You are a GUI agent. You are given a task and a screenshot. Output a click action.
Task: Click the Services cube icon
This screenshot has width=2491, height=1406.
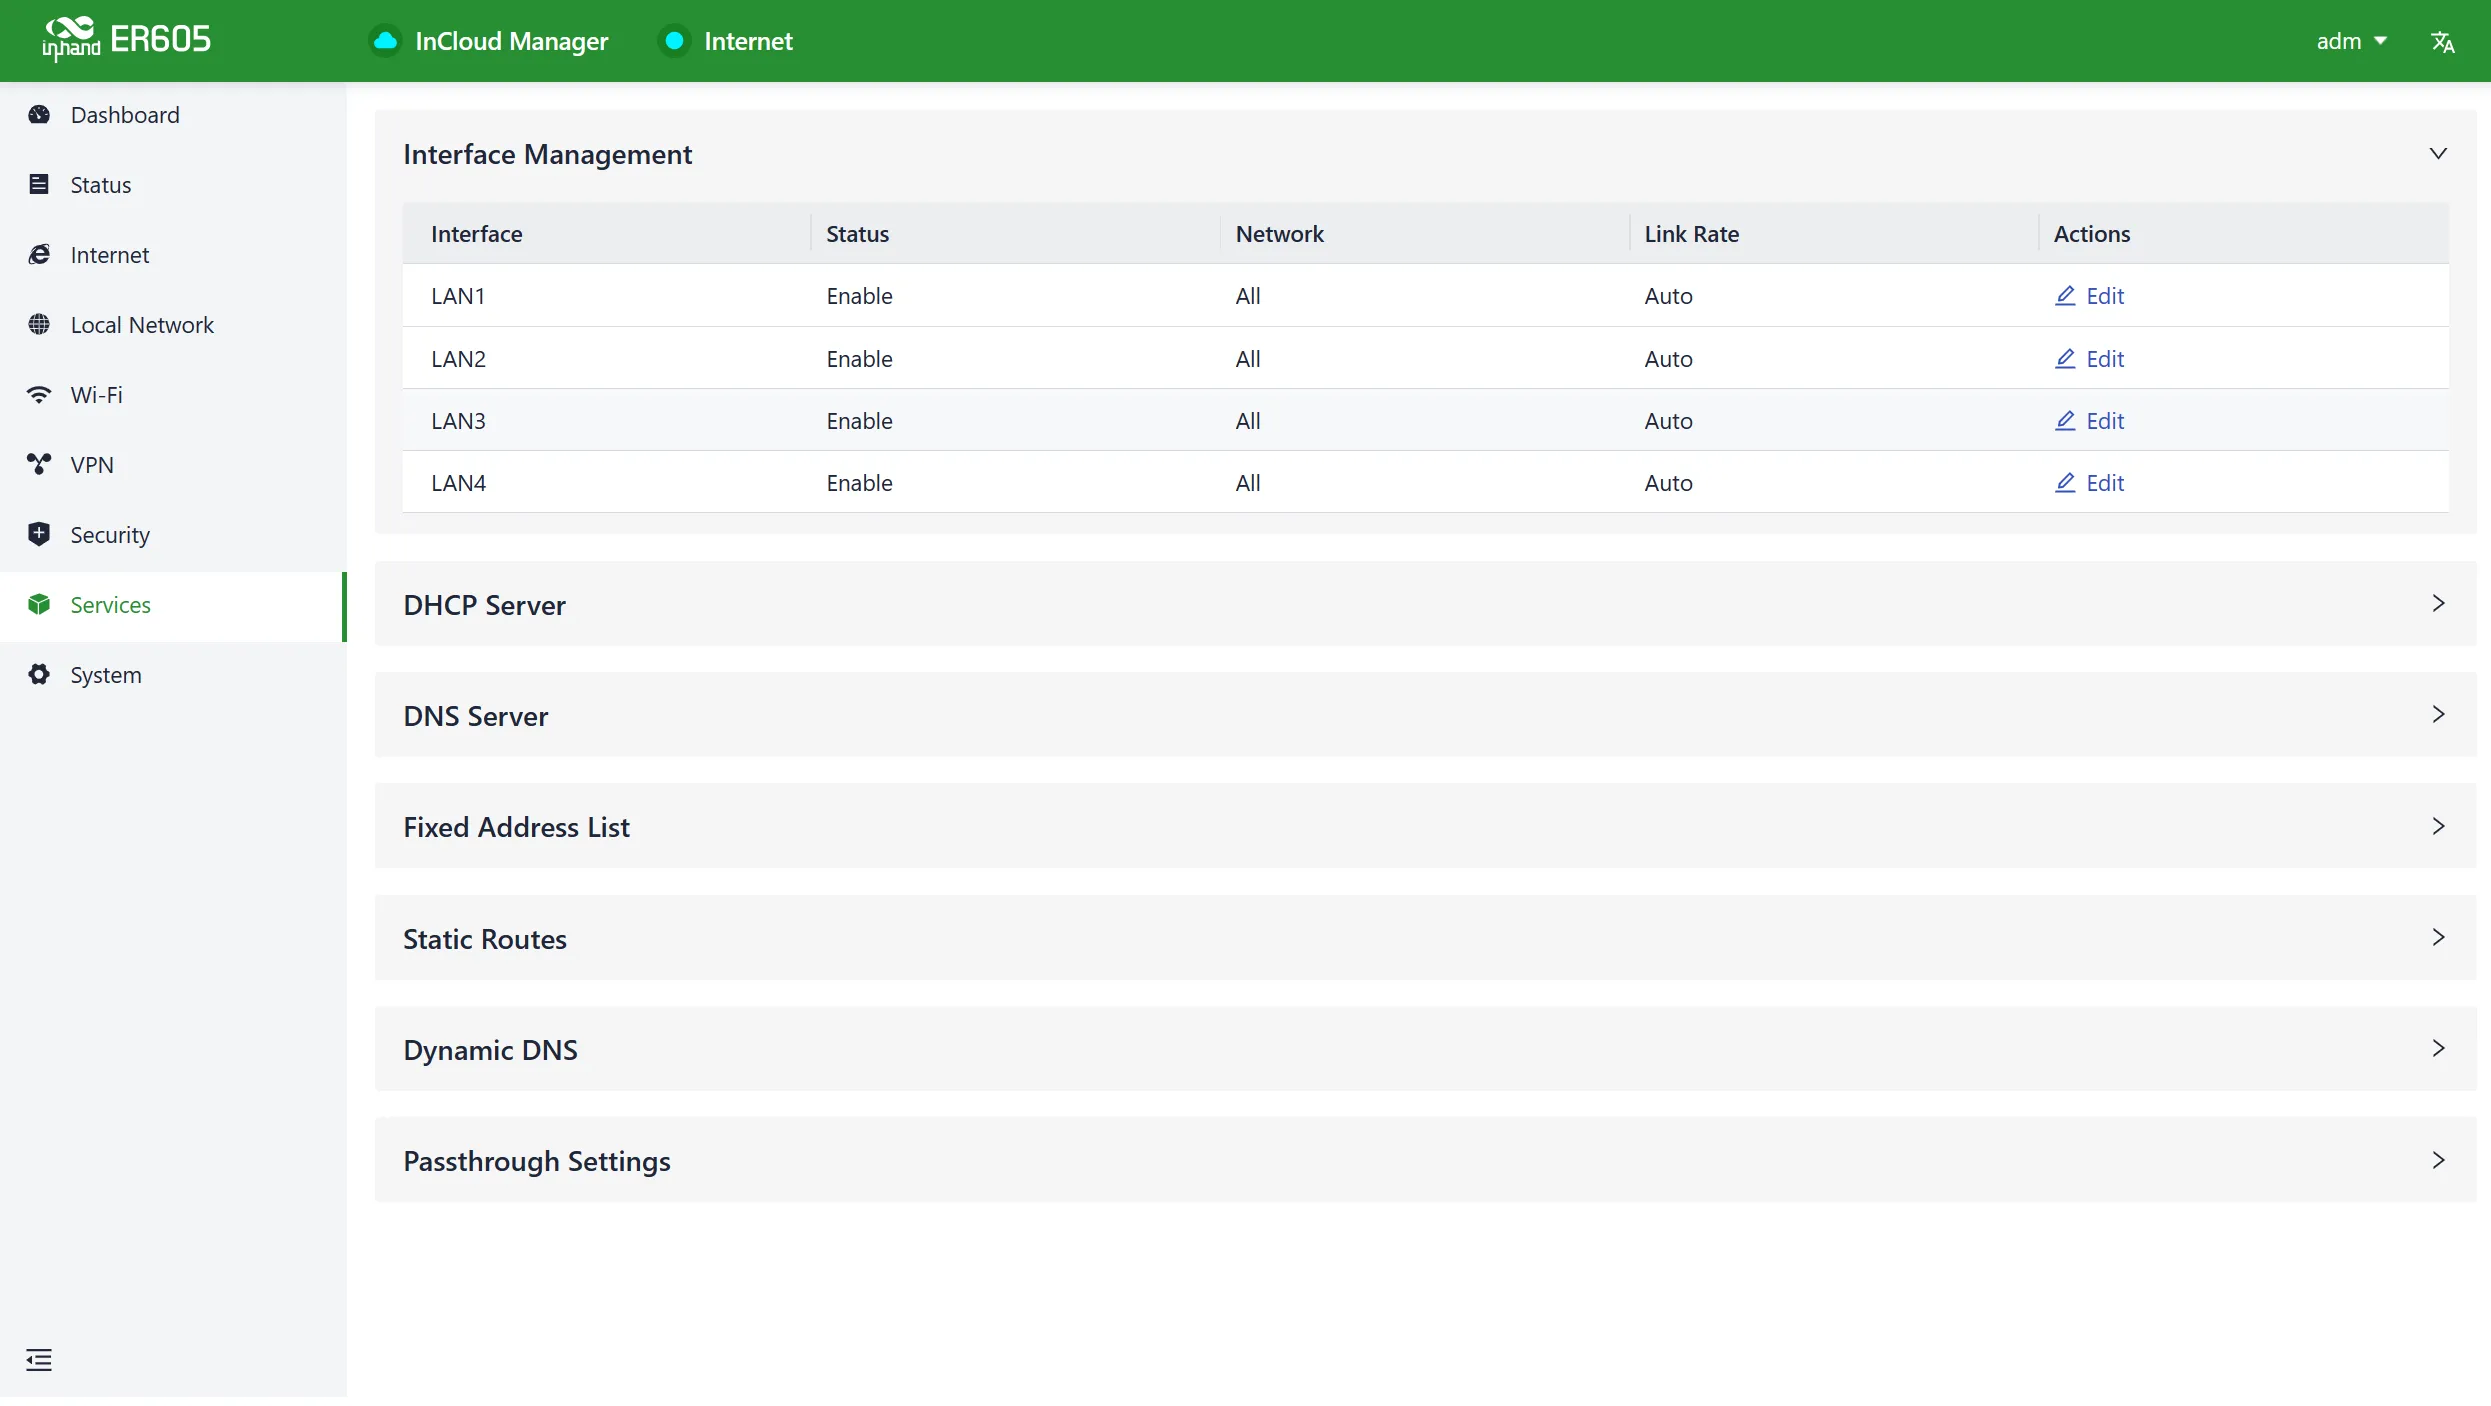pyautogui.click(x=39, y=605)
